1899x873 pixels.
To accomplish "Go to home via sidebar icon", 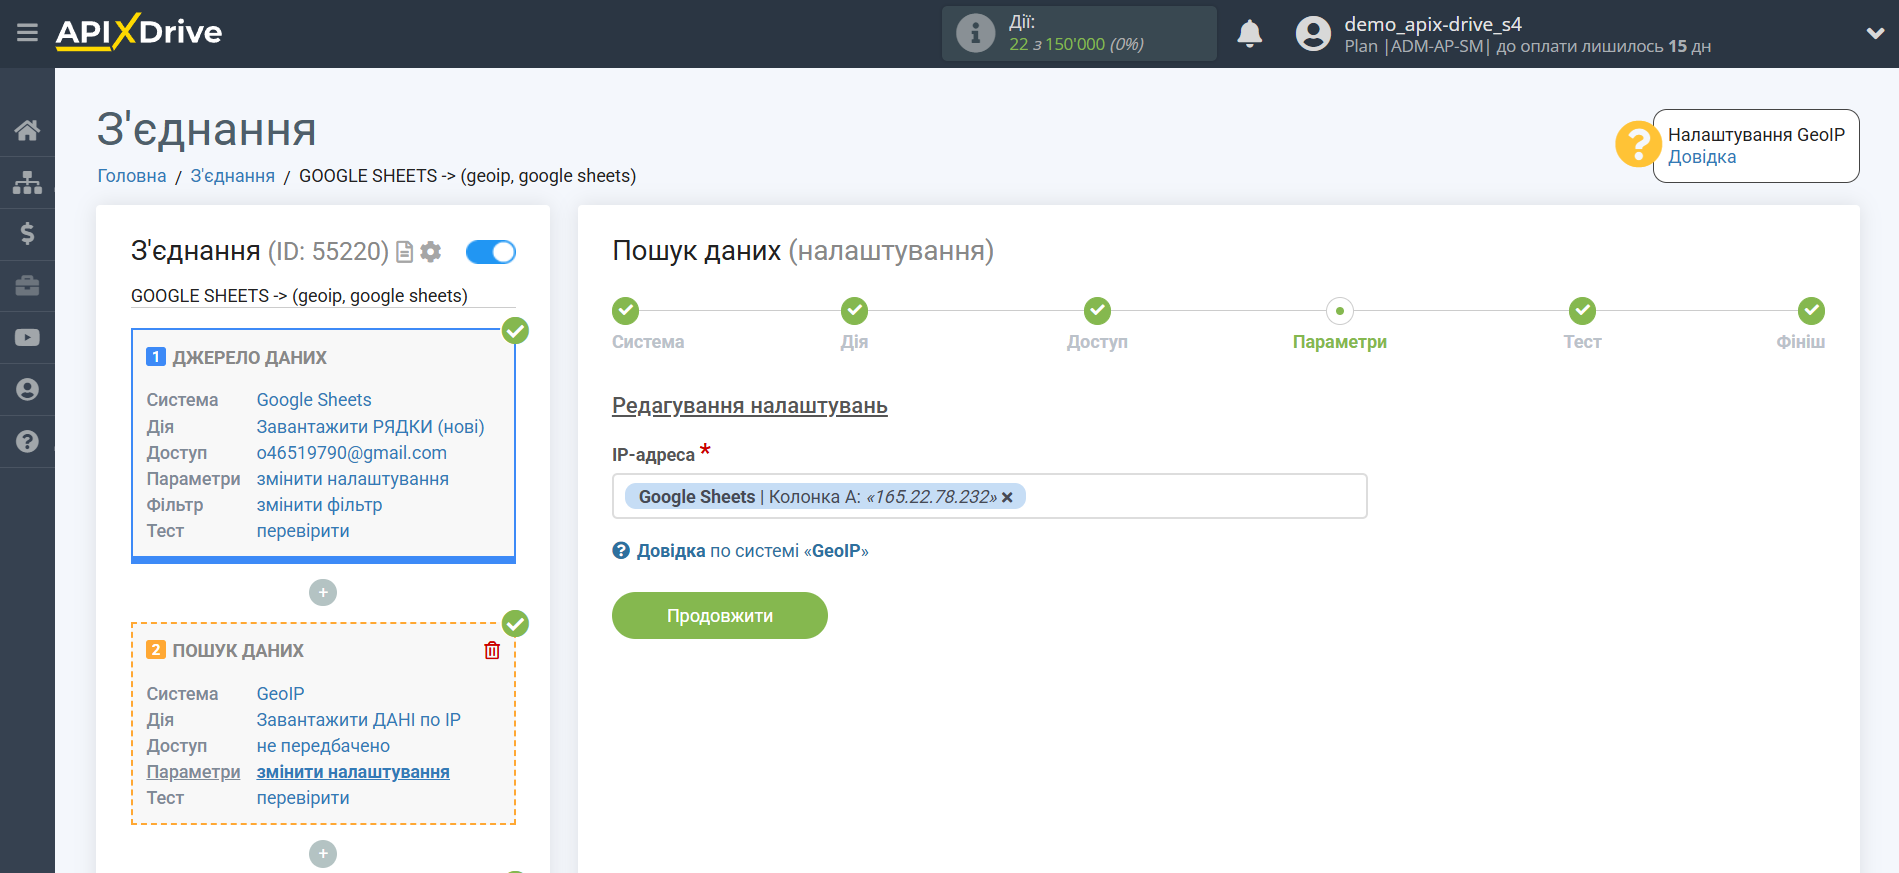I will 27,130.
